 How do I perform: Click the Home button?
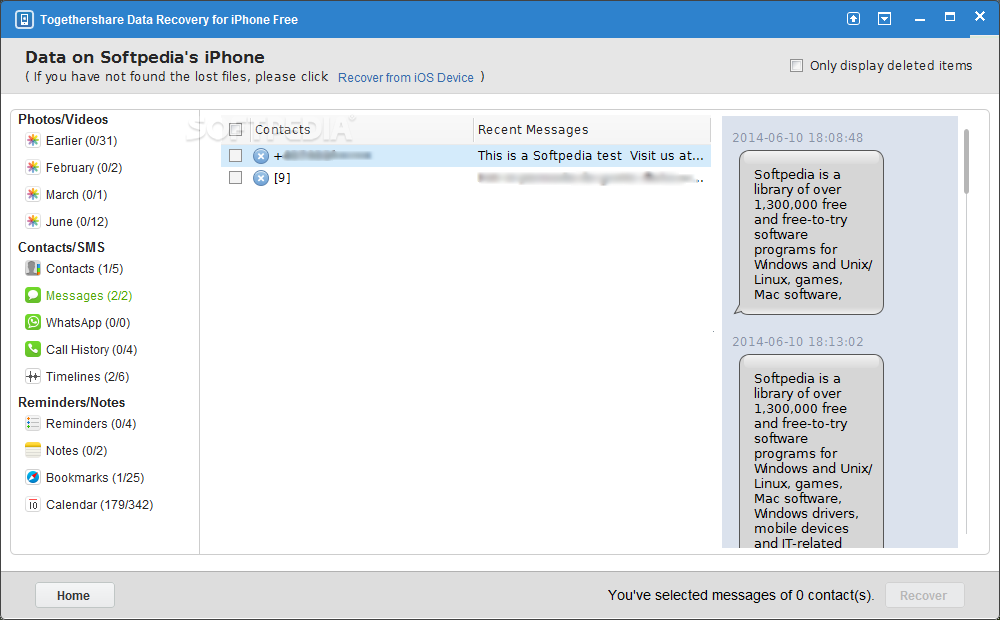point(75,595)
